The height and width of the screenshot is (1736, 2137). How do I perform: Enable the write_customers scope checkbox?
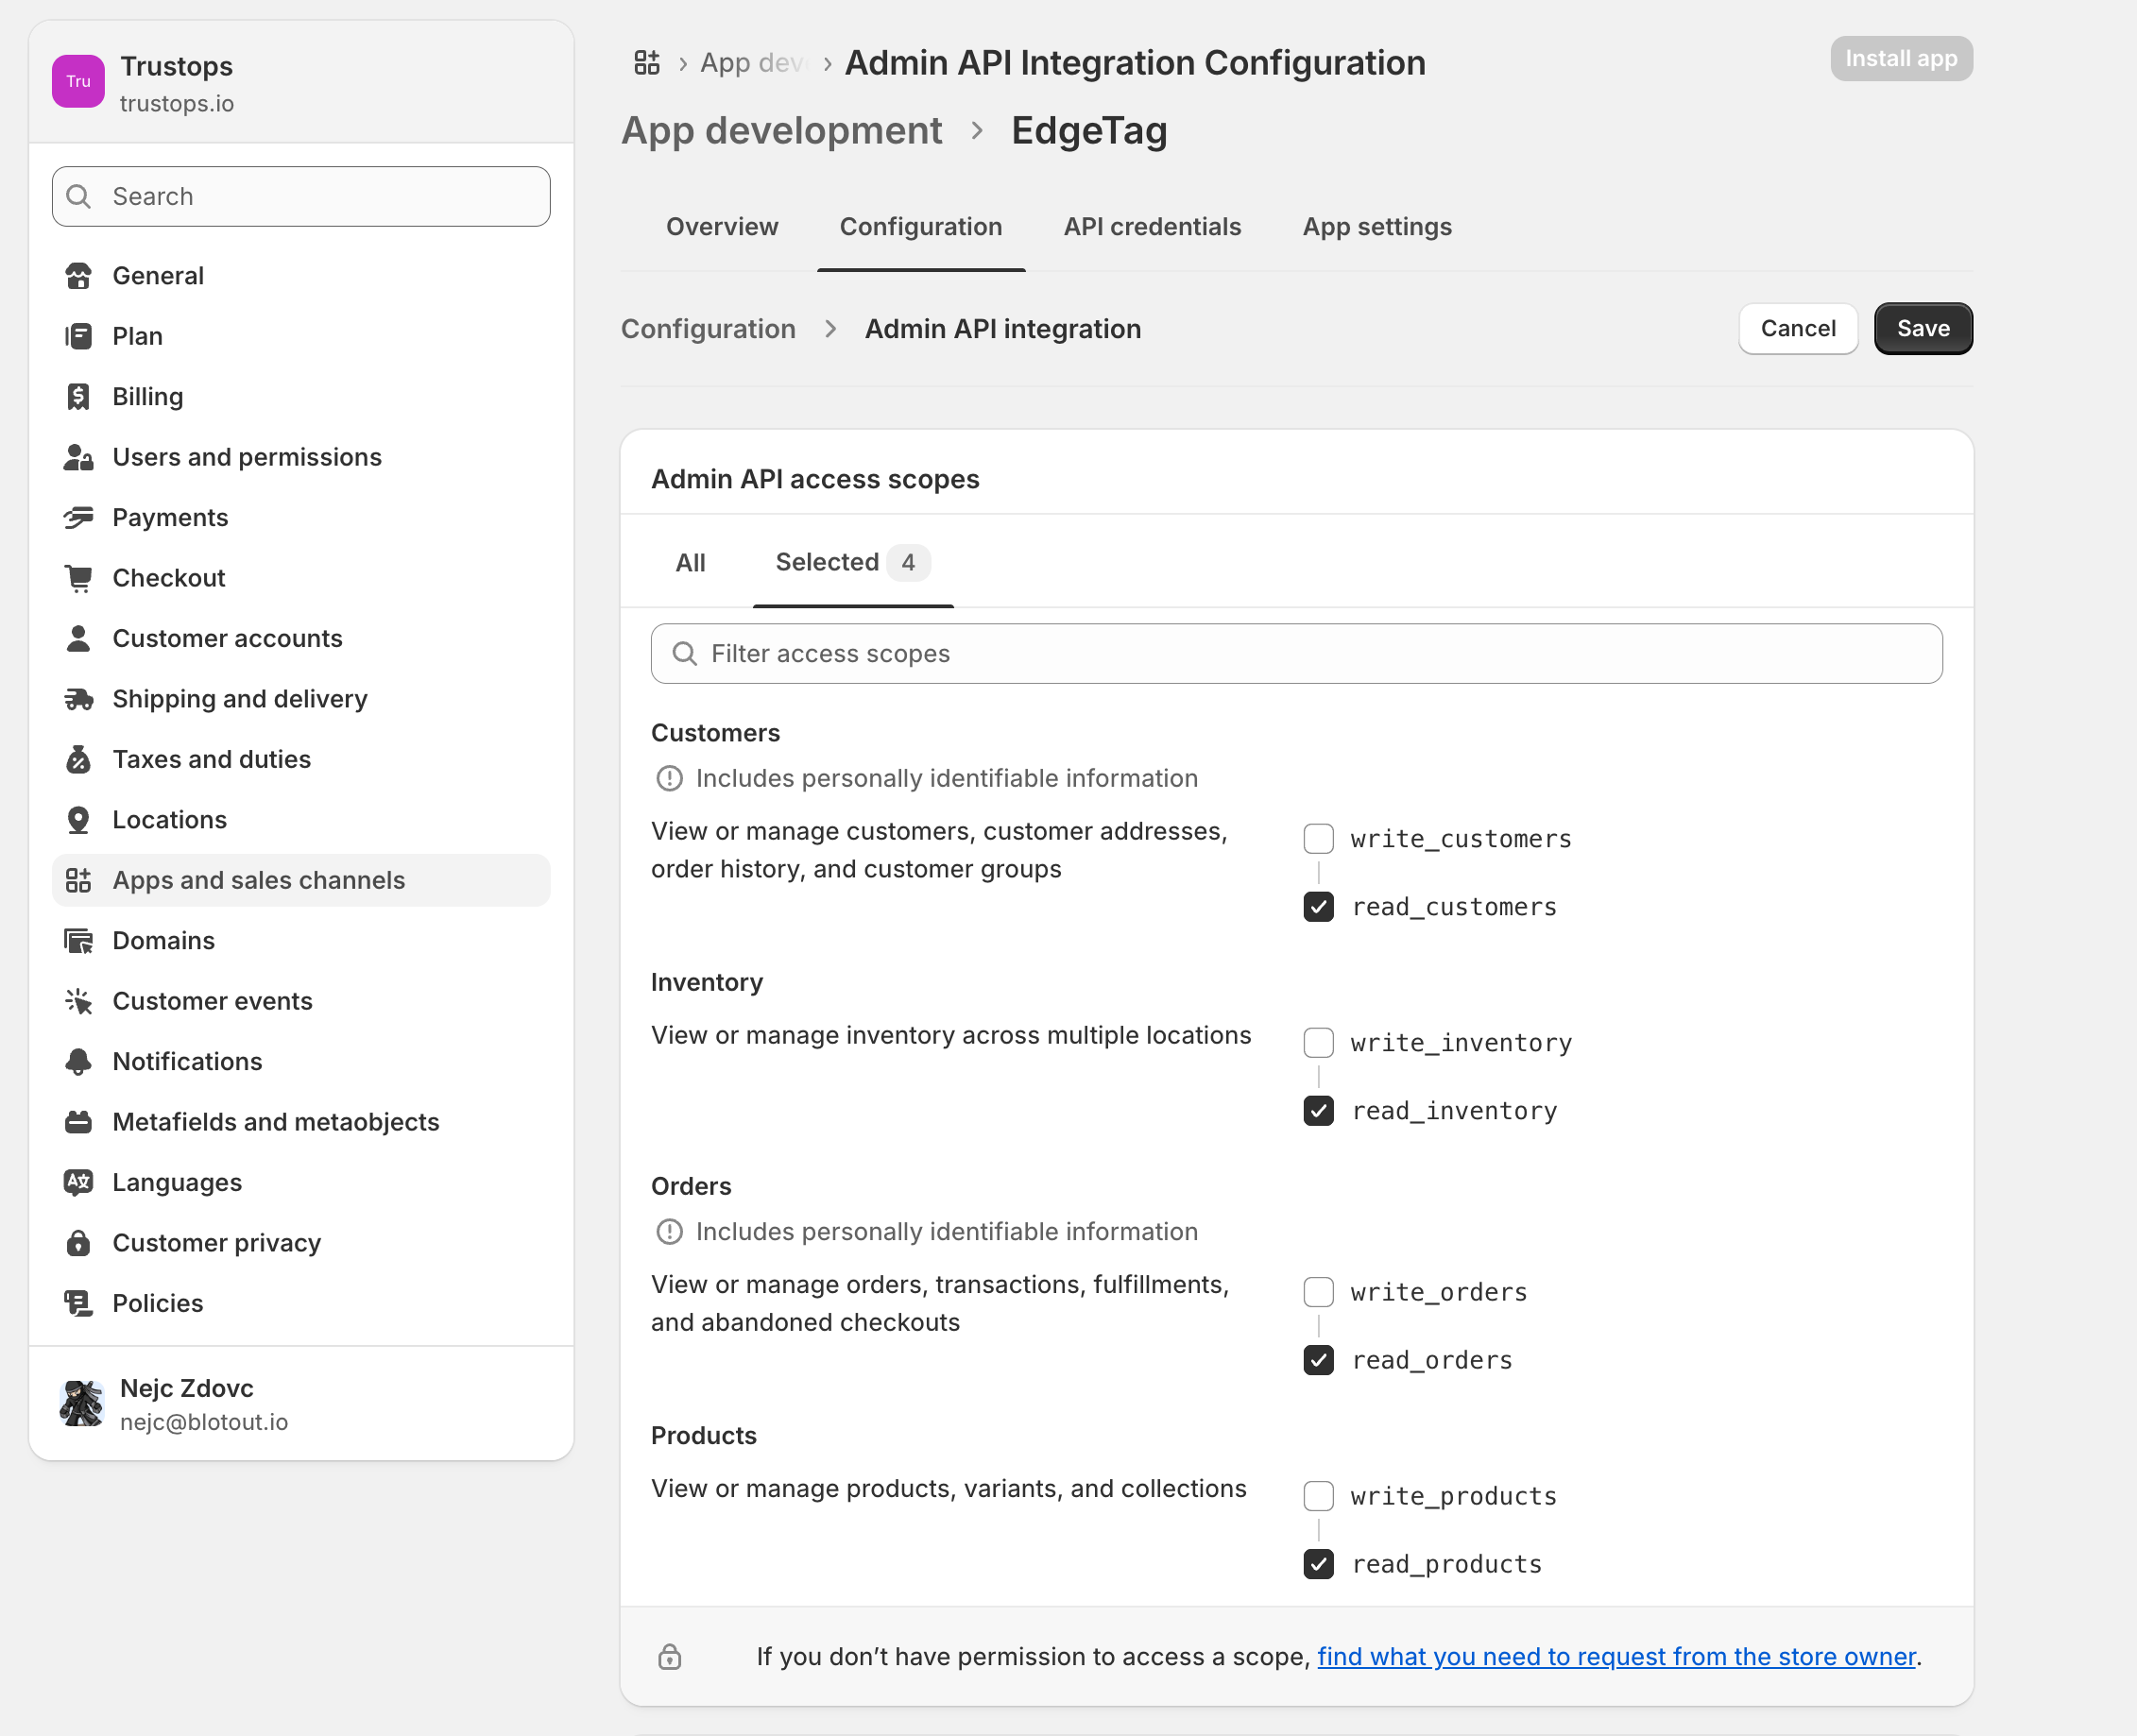tap(1318, 839)
